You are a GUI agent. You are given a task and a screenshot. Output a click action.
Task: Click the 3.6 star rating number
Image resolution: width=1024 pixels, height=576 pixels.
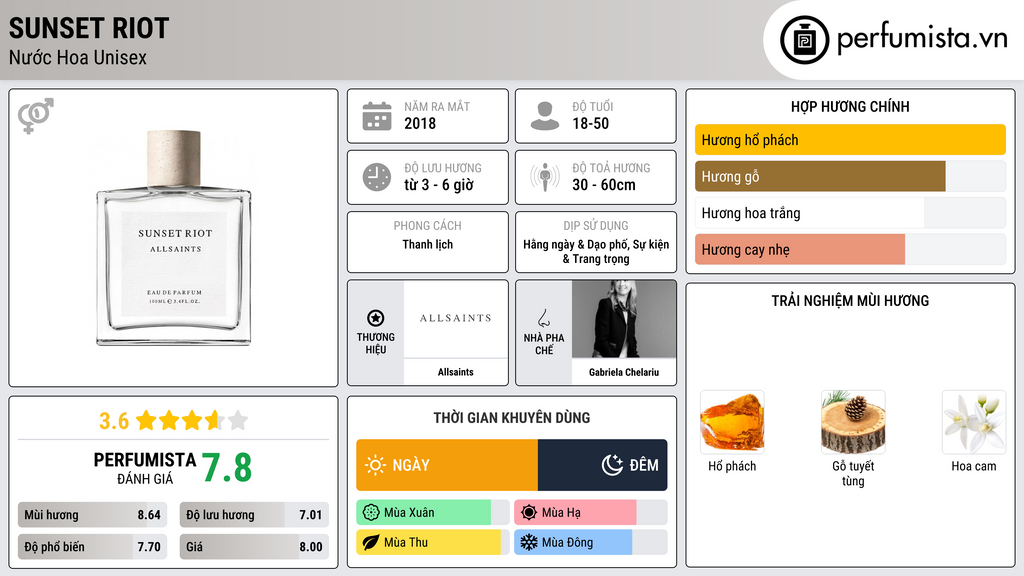coord(114,421)
